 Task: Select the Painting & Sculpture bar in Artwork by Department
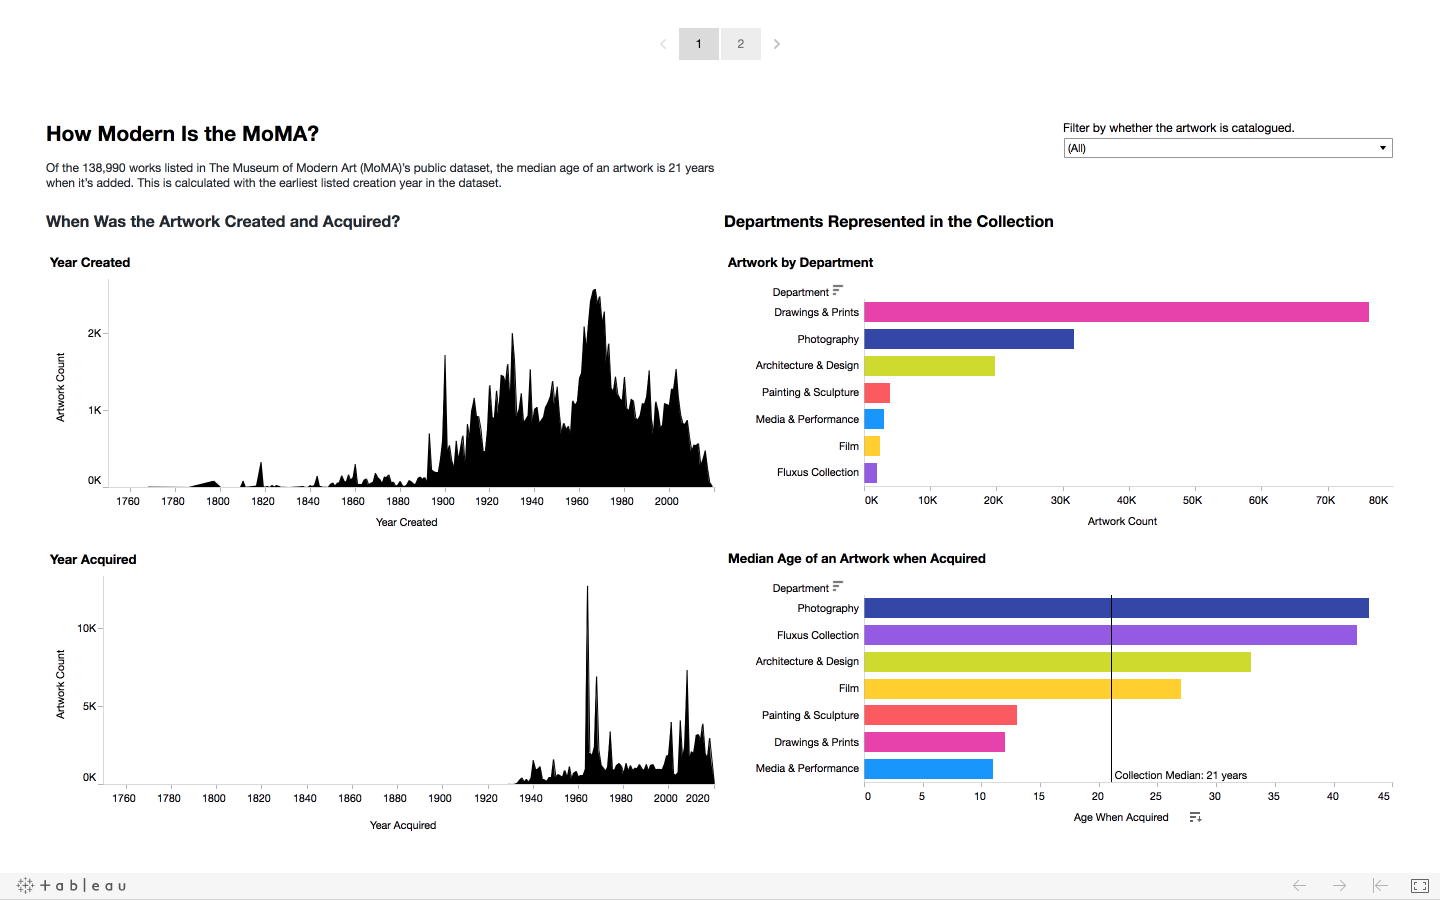tap(877, 393)
